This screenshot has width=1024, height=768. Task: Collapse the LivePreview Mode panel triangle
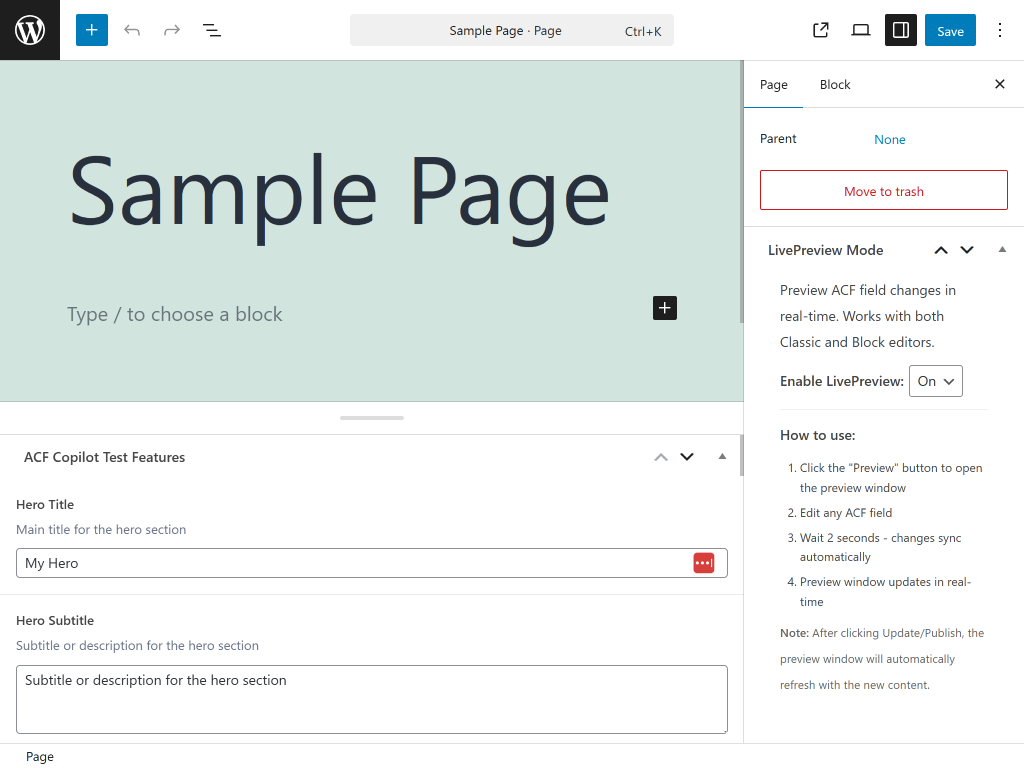tap(1002, 250)
